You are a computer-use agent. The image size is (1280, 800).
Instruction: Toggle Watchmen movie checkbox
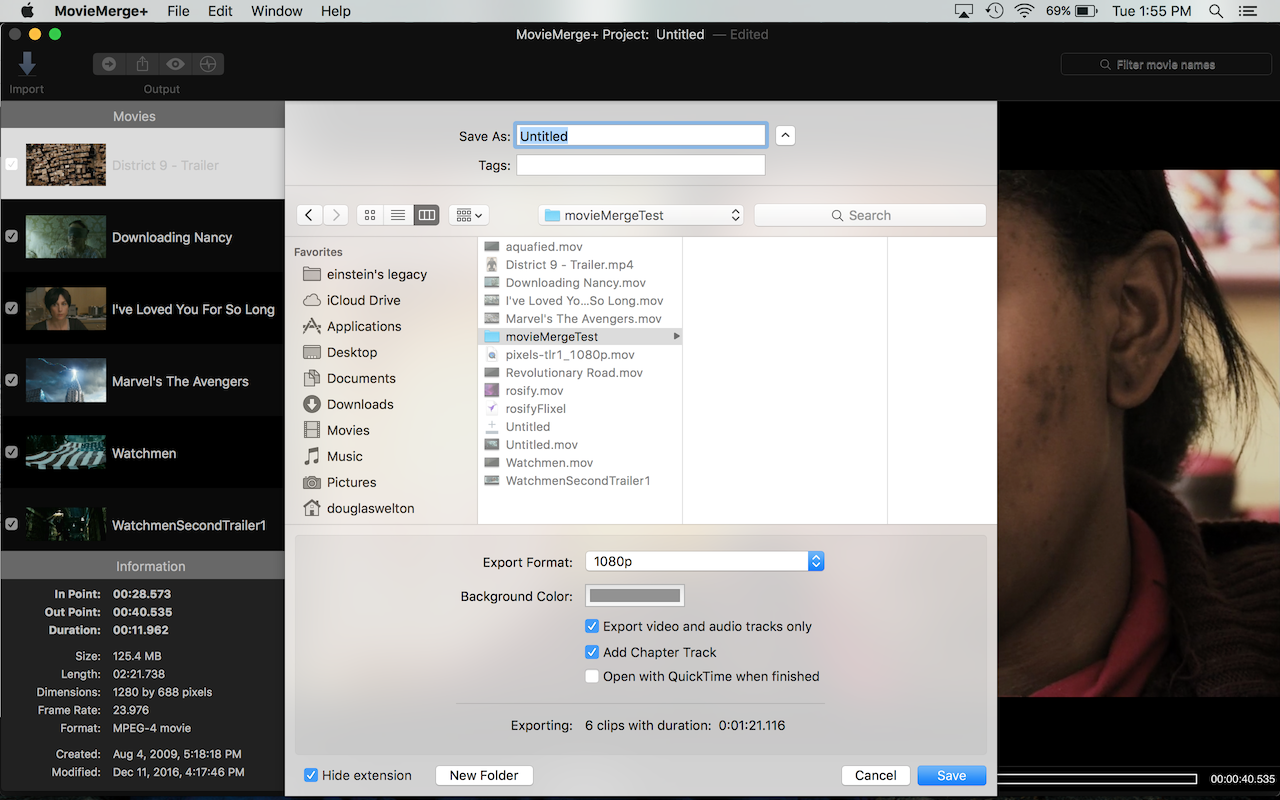coord(11,452)
